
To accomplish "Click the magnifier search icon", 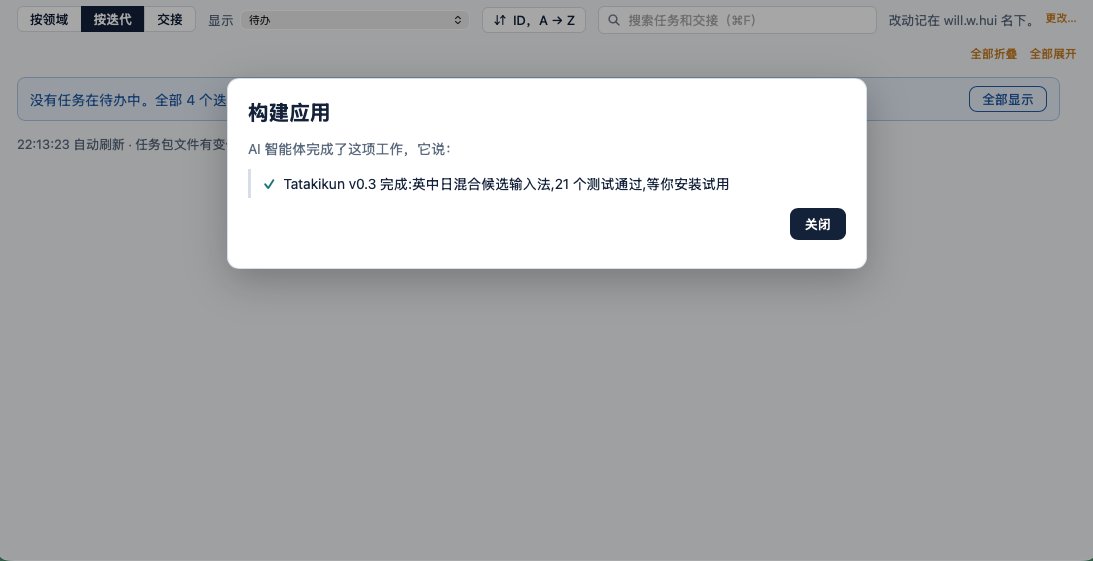I will [614, 20].
